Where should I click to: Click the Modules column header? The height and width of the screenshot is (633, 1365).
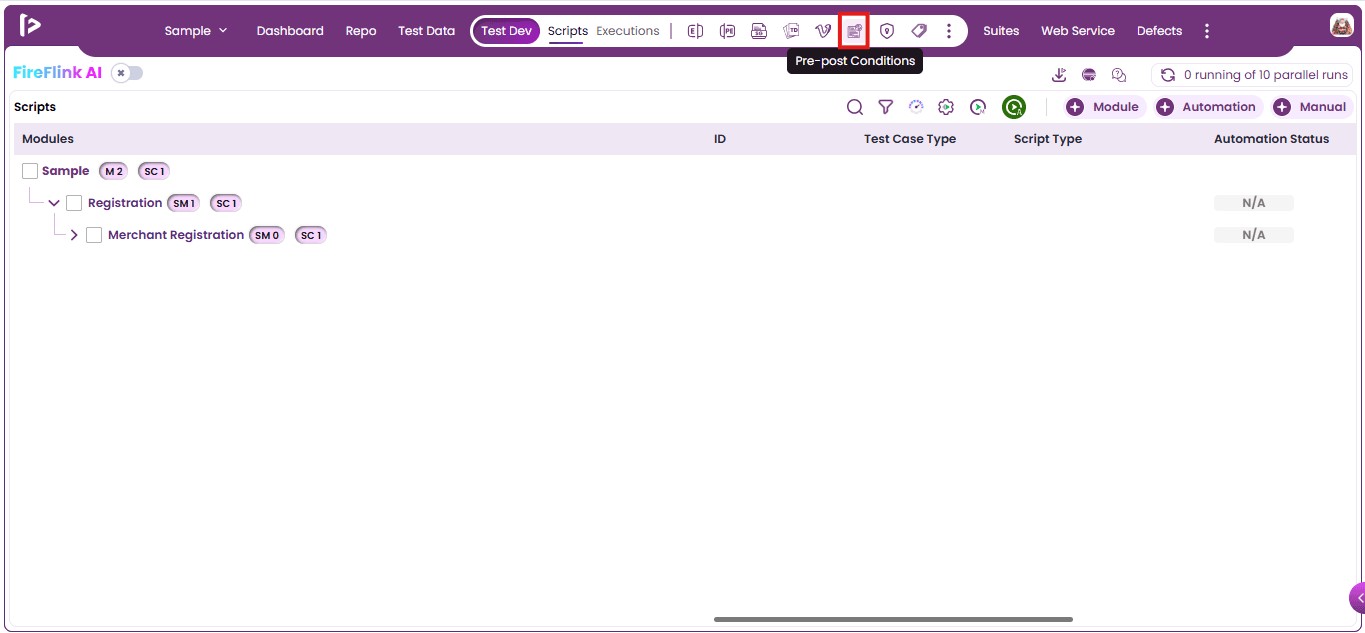point(48,139)
